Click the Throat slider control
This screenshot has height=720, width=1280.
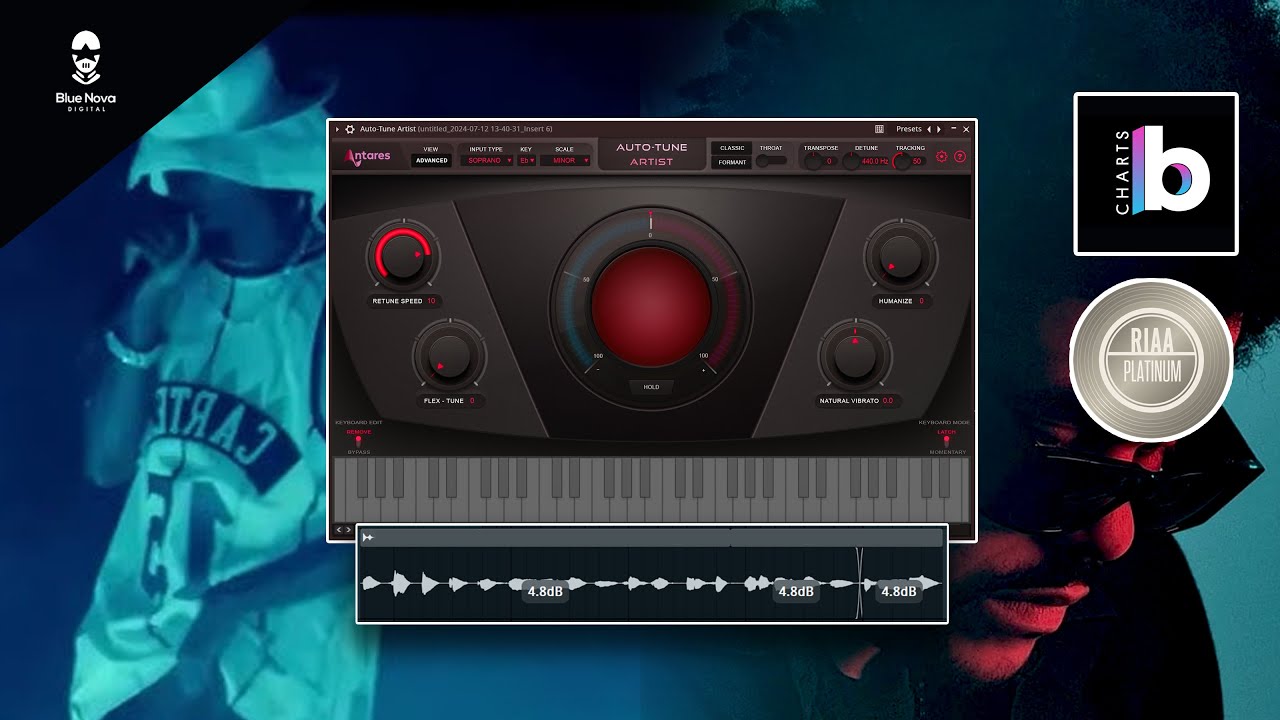coord(771,160)
